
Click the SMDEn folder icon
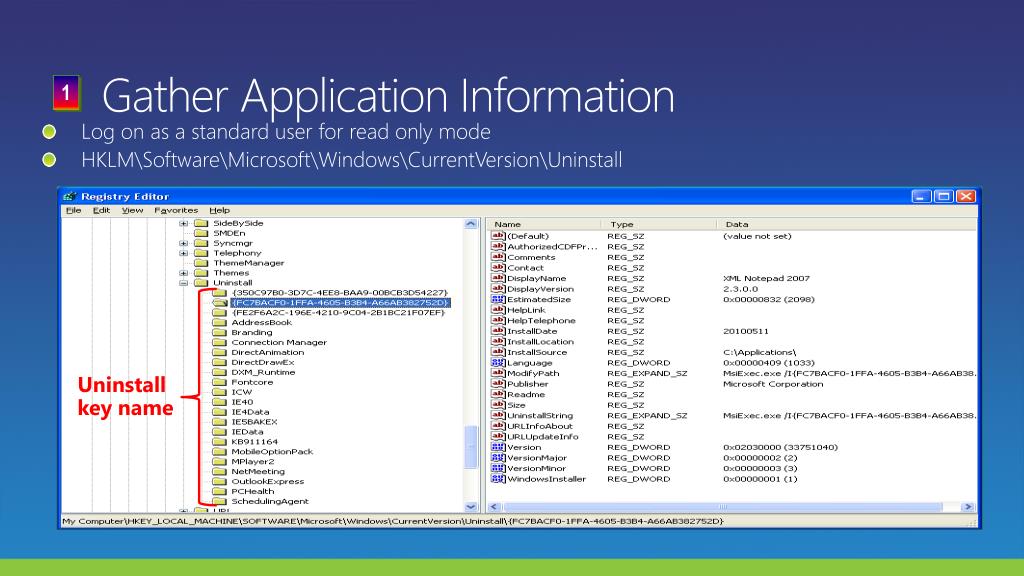pyautogui.click(x=201, y=233)
